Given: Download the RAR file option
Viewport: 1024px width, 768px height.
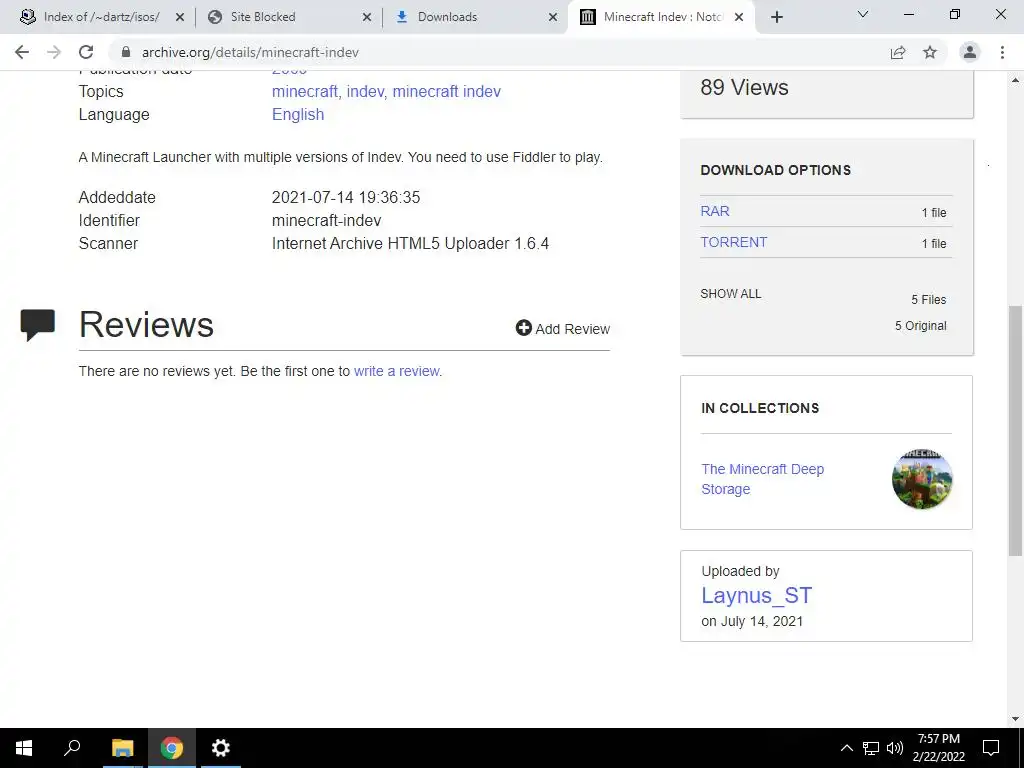Looking at the screenshot, I should click(x=715, y=212).
